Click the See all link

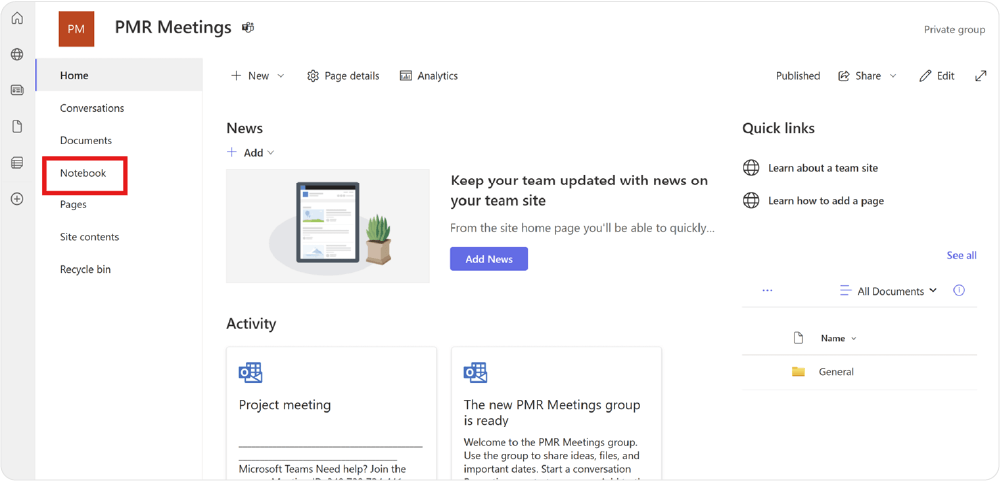[961, 255]
